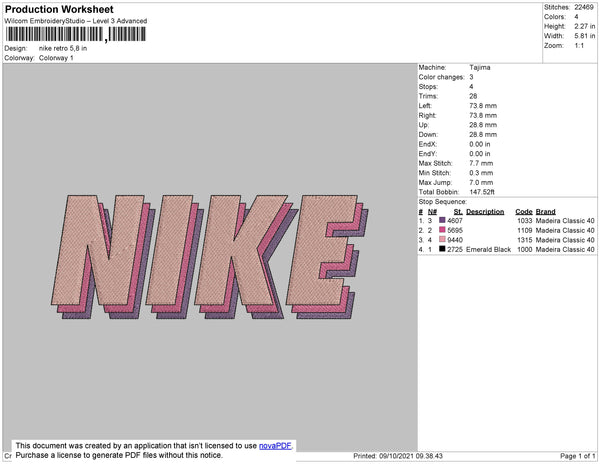
Task: Click the barcode under the worksheet title
Action: 75,34
